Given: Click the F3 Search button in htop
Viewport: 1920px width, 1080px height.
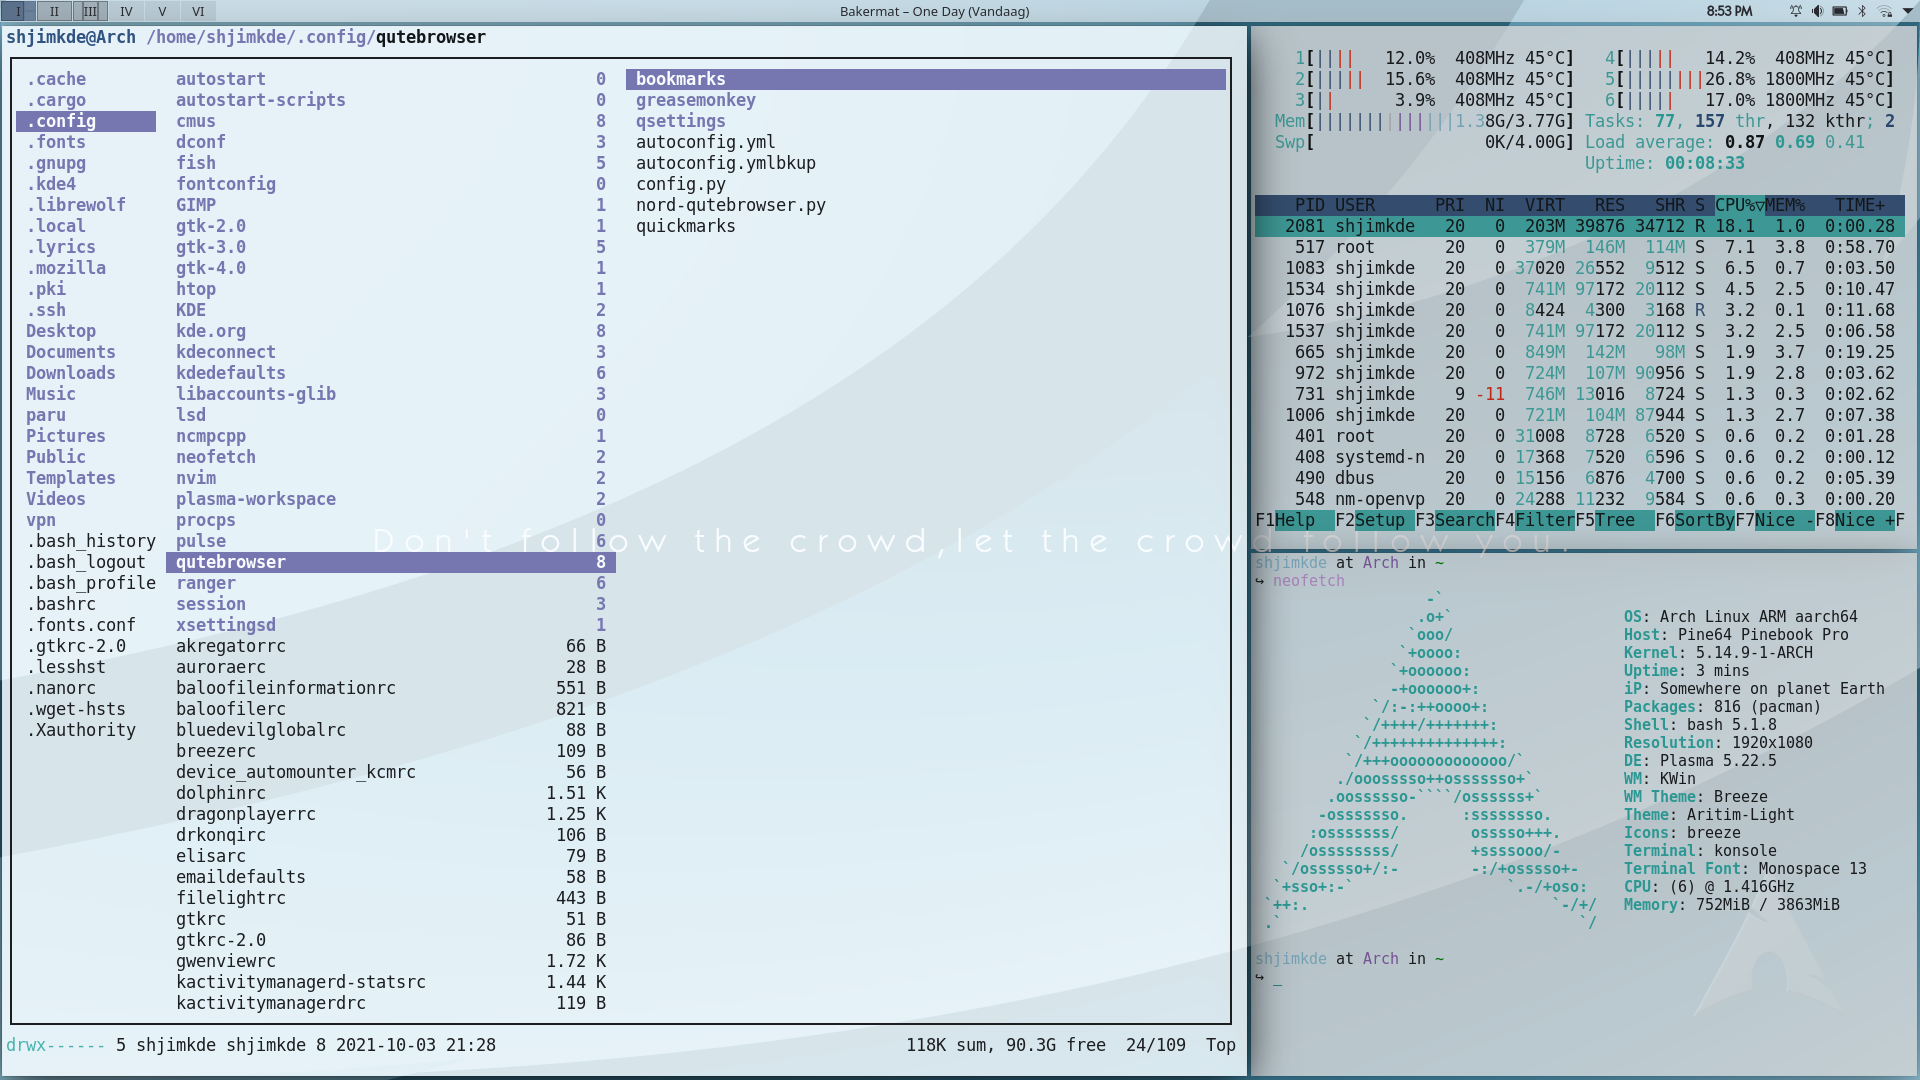Looking at the screenshot, I should (1455, 520).
